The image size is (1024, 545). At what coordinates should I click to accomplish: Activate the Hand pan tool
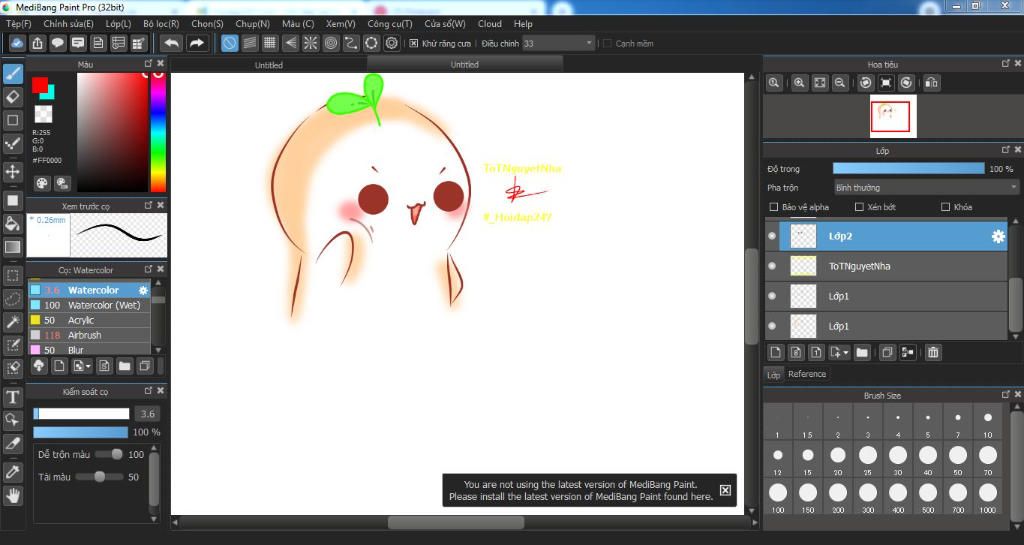(x=13, y=495)
